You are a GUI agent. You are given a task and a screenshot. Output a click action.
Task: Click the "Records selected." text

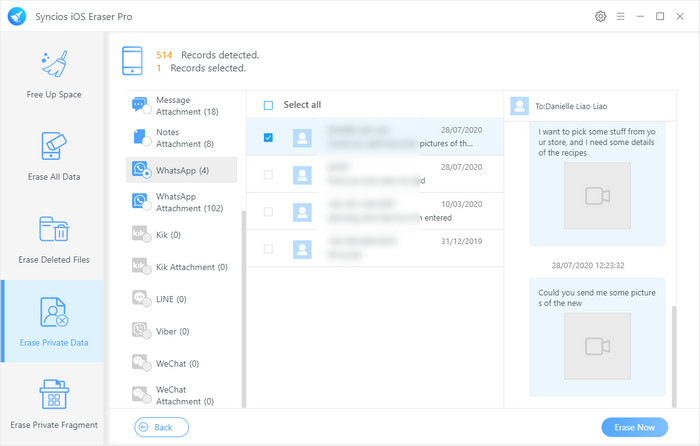(208, 68)
